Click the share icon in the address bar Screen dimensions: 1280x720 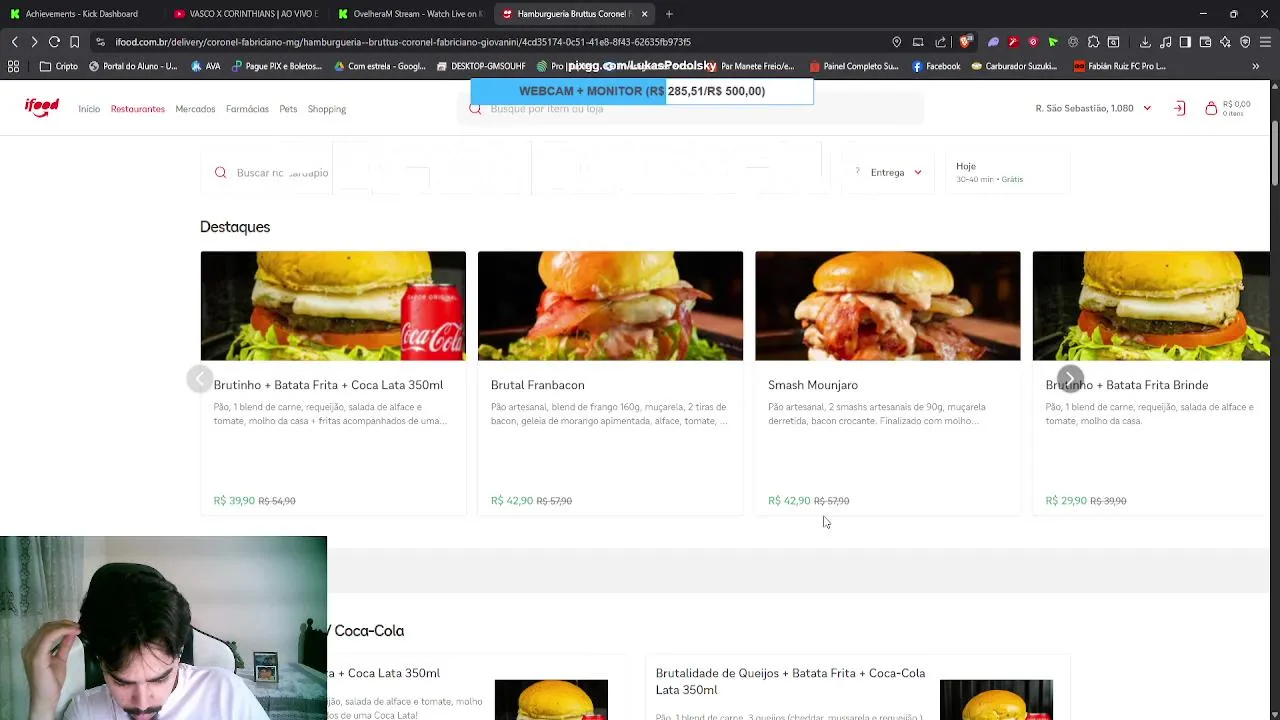click(941, 42)
